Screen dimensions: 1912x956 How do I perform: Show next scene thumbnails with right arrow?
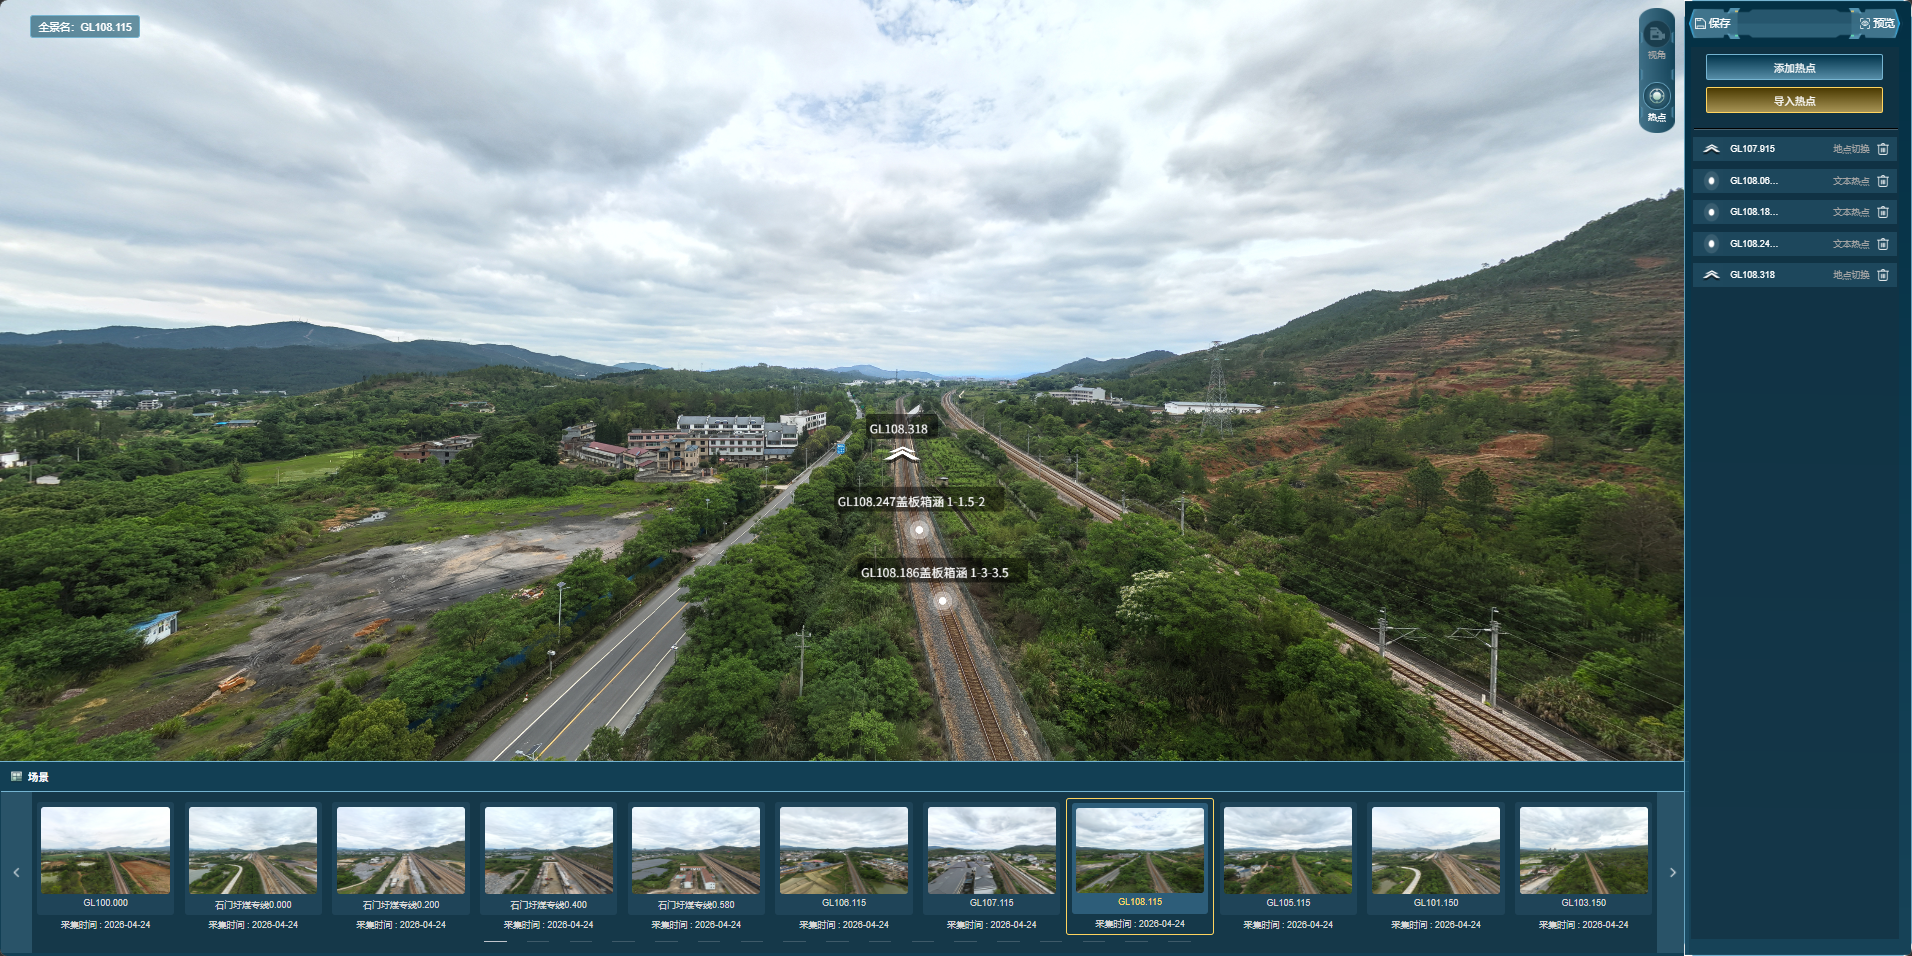pos(1672,873)
